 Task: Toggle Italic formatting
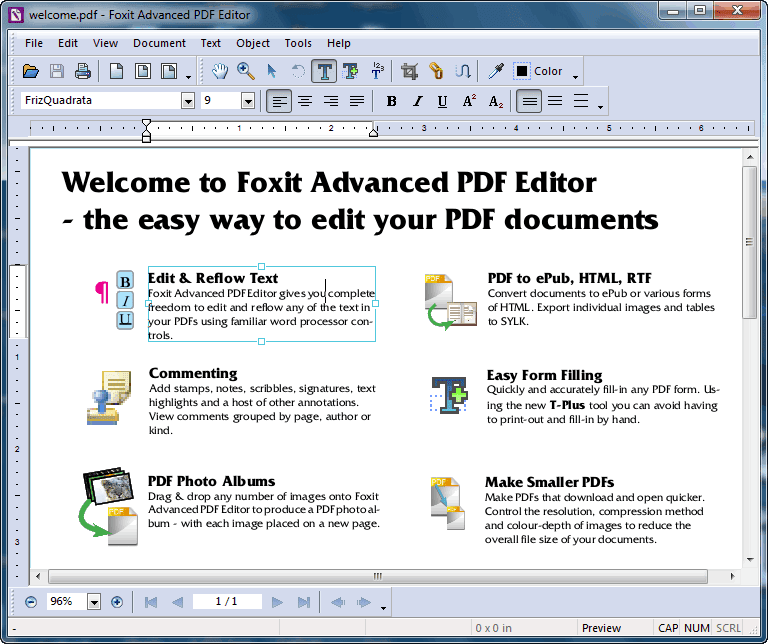[417, 101]
